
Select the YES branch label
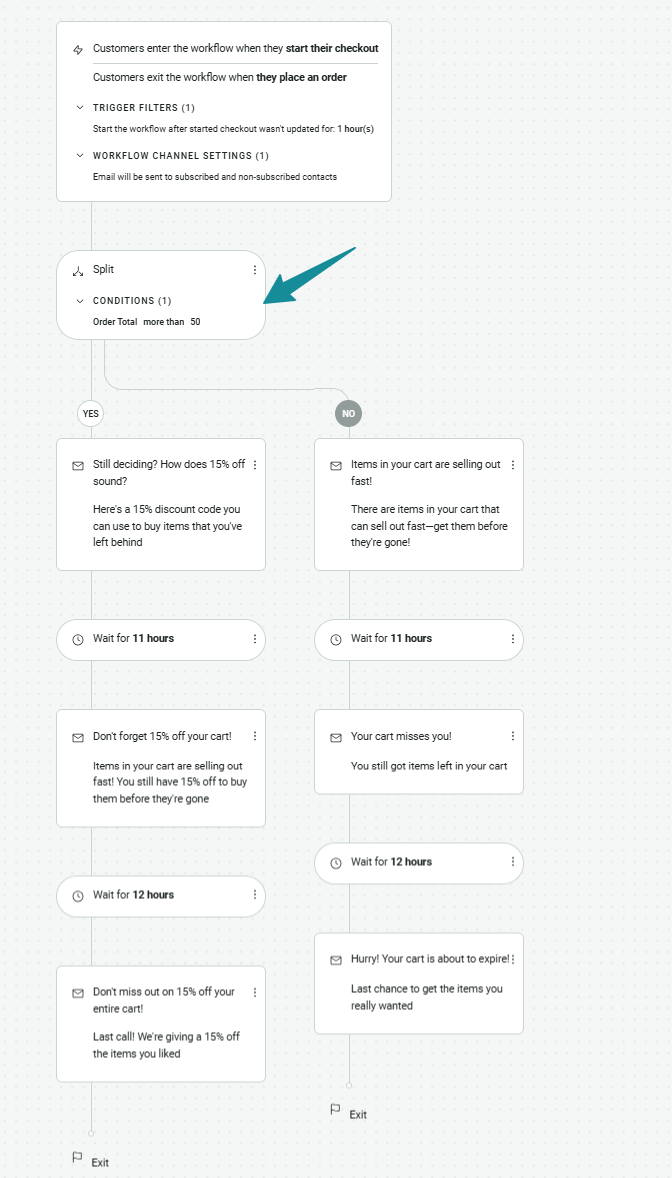click(90, 413)
